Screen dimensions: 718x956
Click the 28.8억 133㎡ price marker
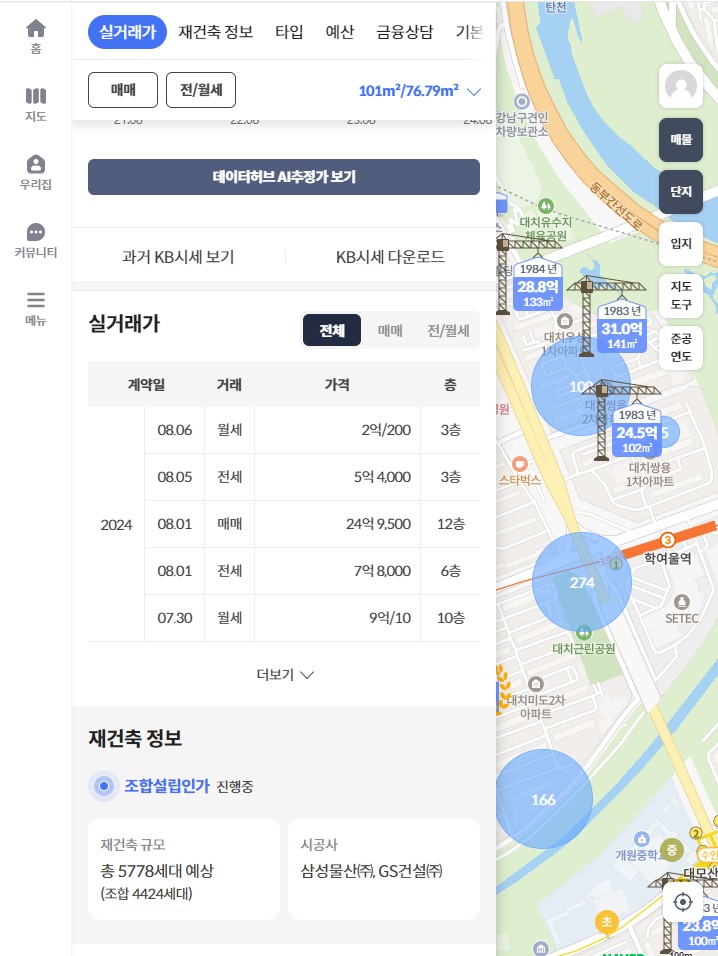[538, 287]
